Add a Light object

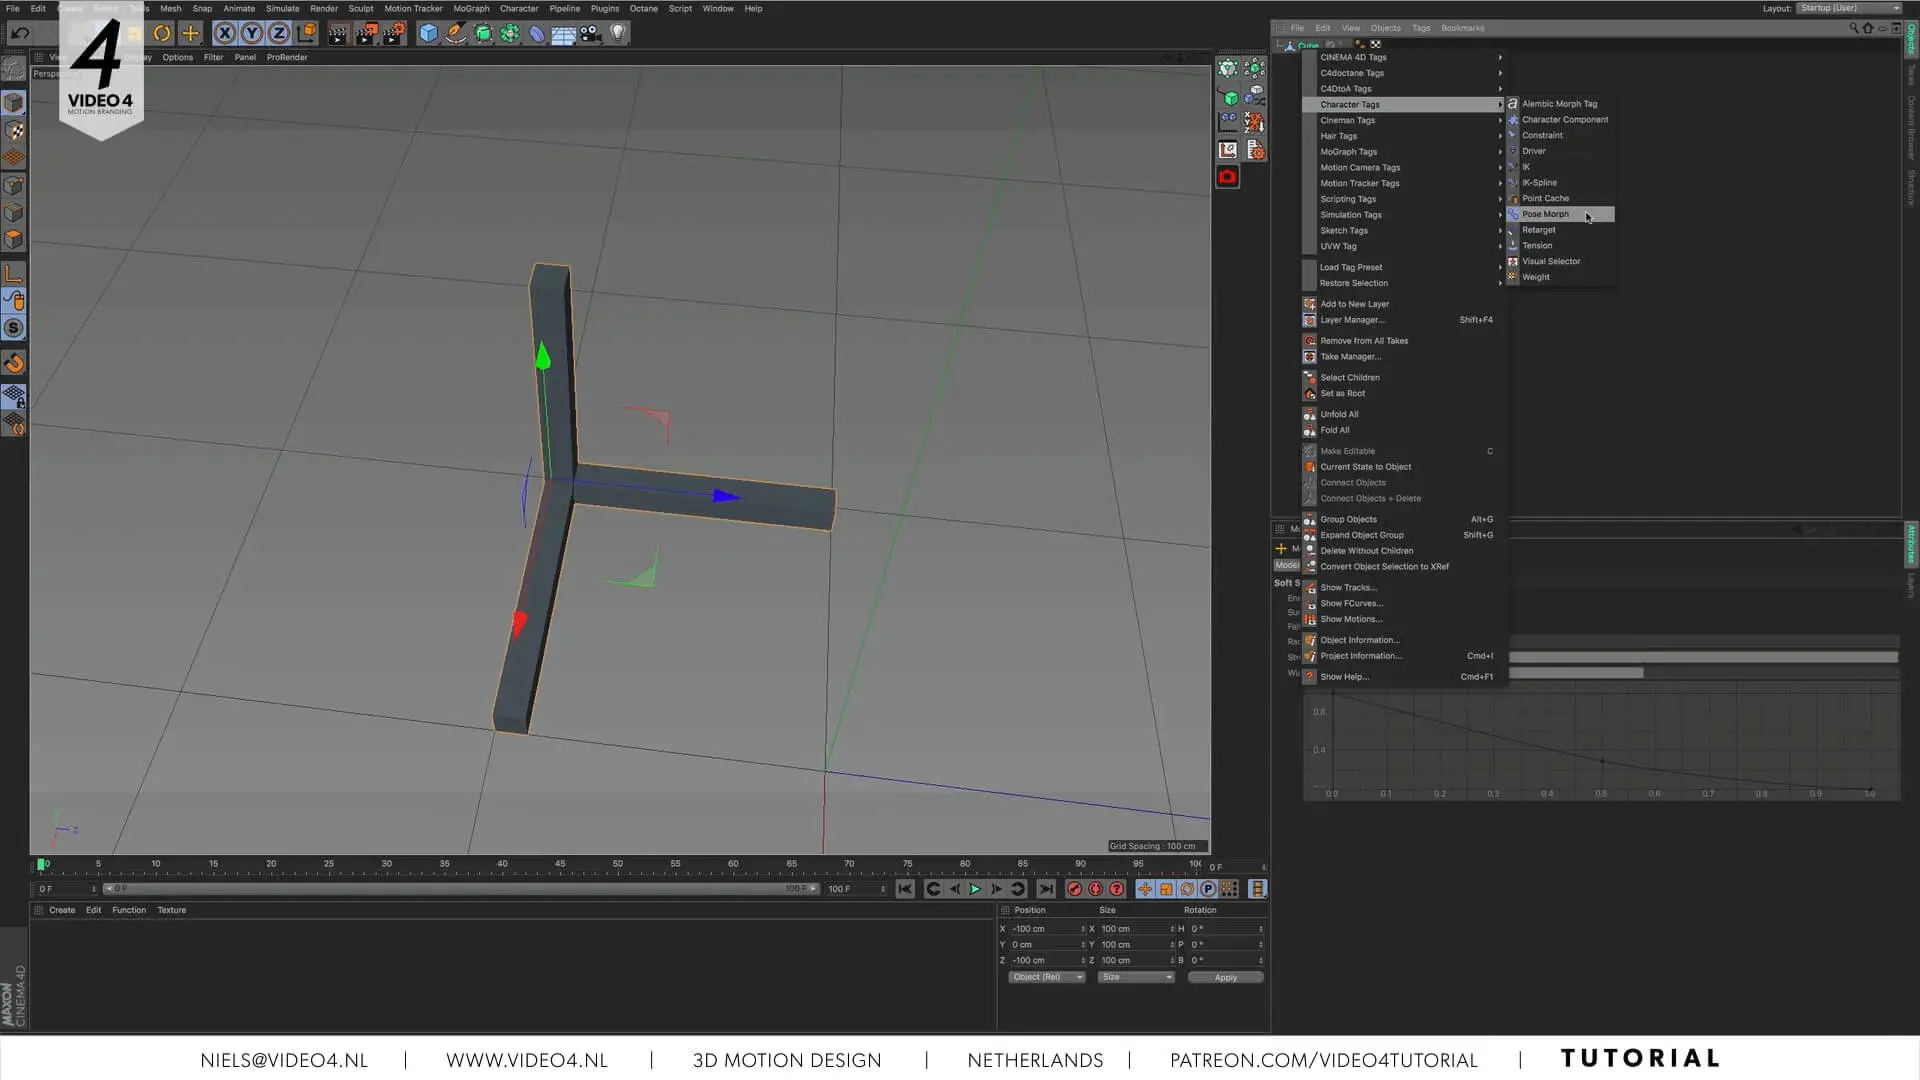tap(618, 33)
